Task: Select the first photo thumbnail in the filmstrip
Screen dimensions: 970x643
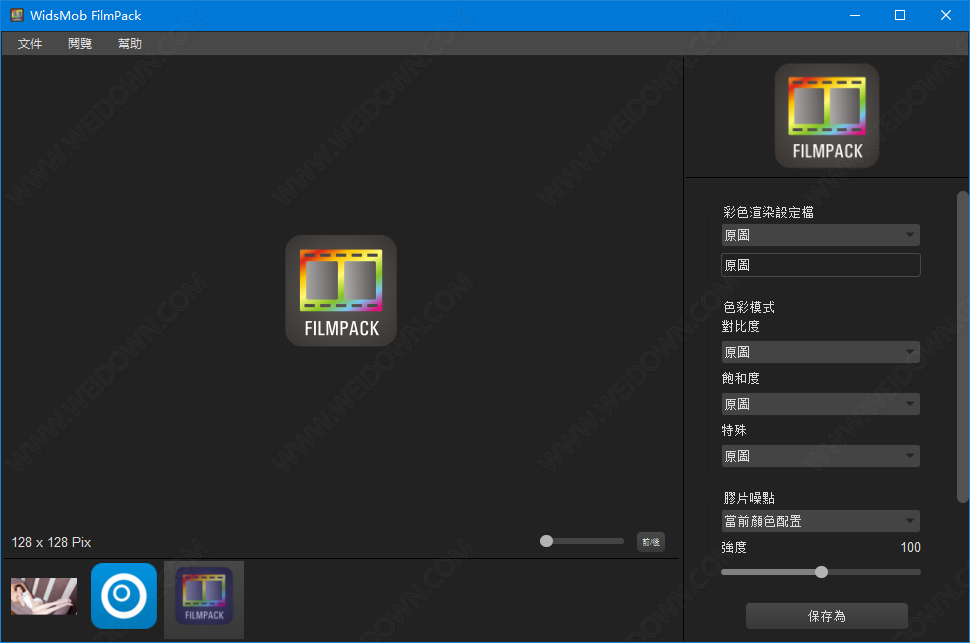Action: click(44, 596)
